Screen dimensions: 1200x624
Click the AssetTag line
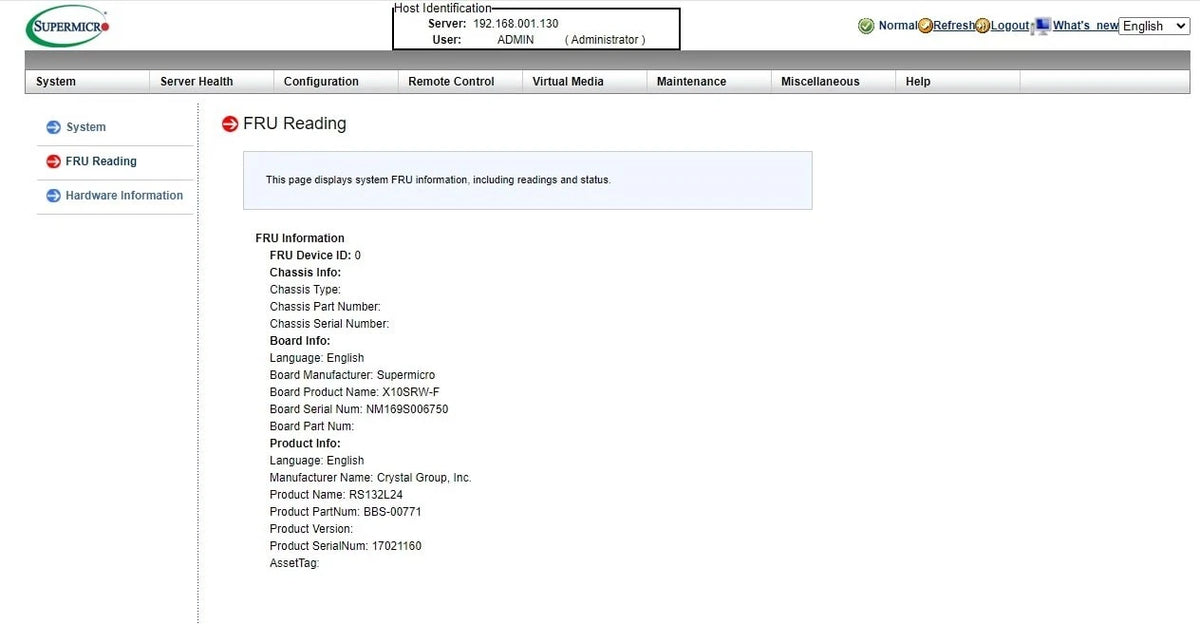point(294,563)
